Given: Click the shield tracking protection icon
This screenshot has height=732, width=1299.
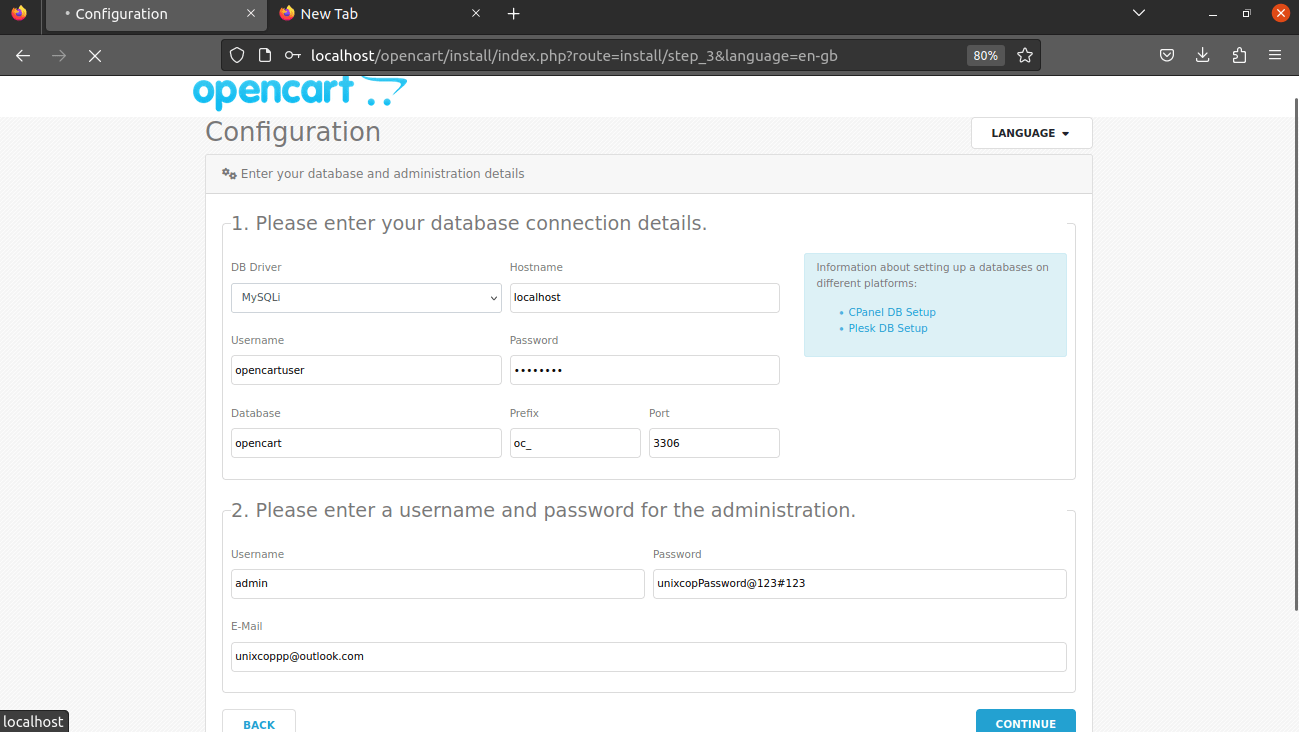Looking at the screenshot, I should [237, 56].
